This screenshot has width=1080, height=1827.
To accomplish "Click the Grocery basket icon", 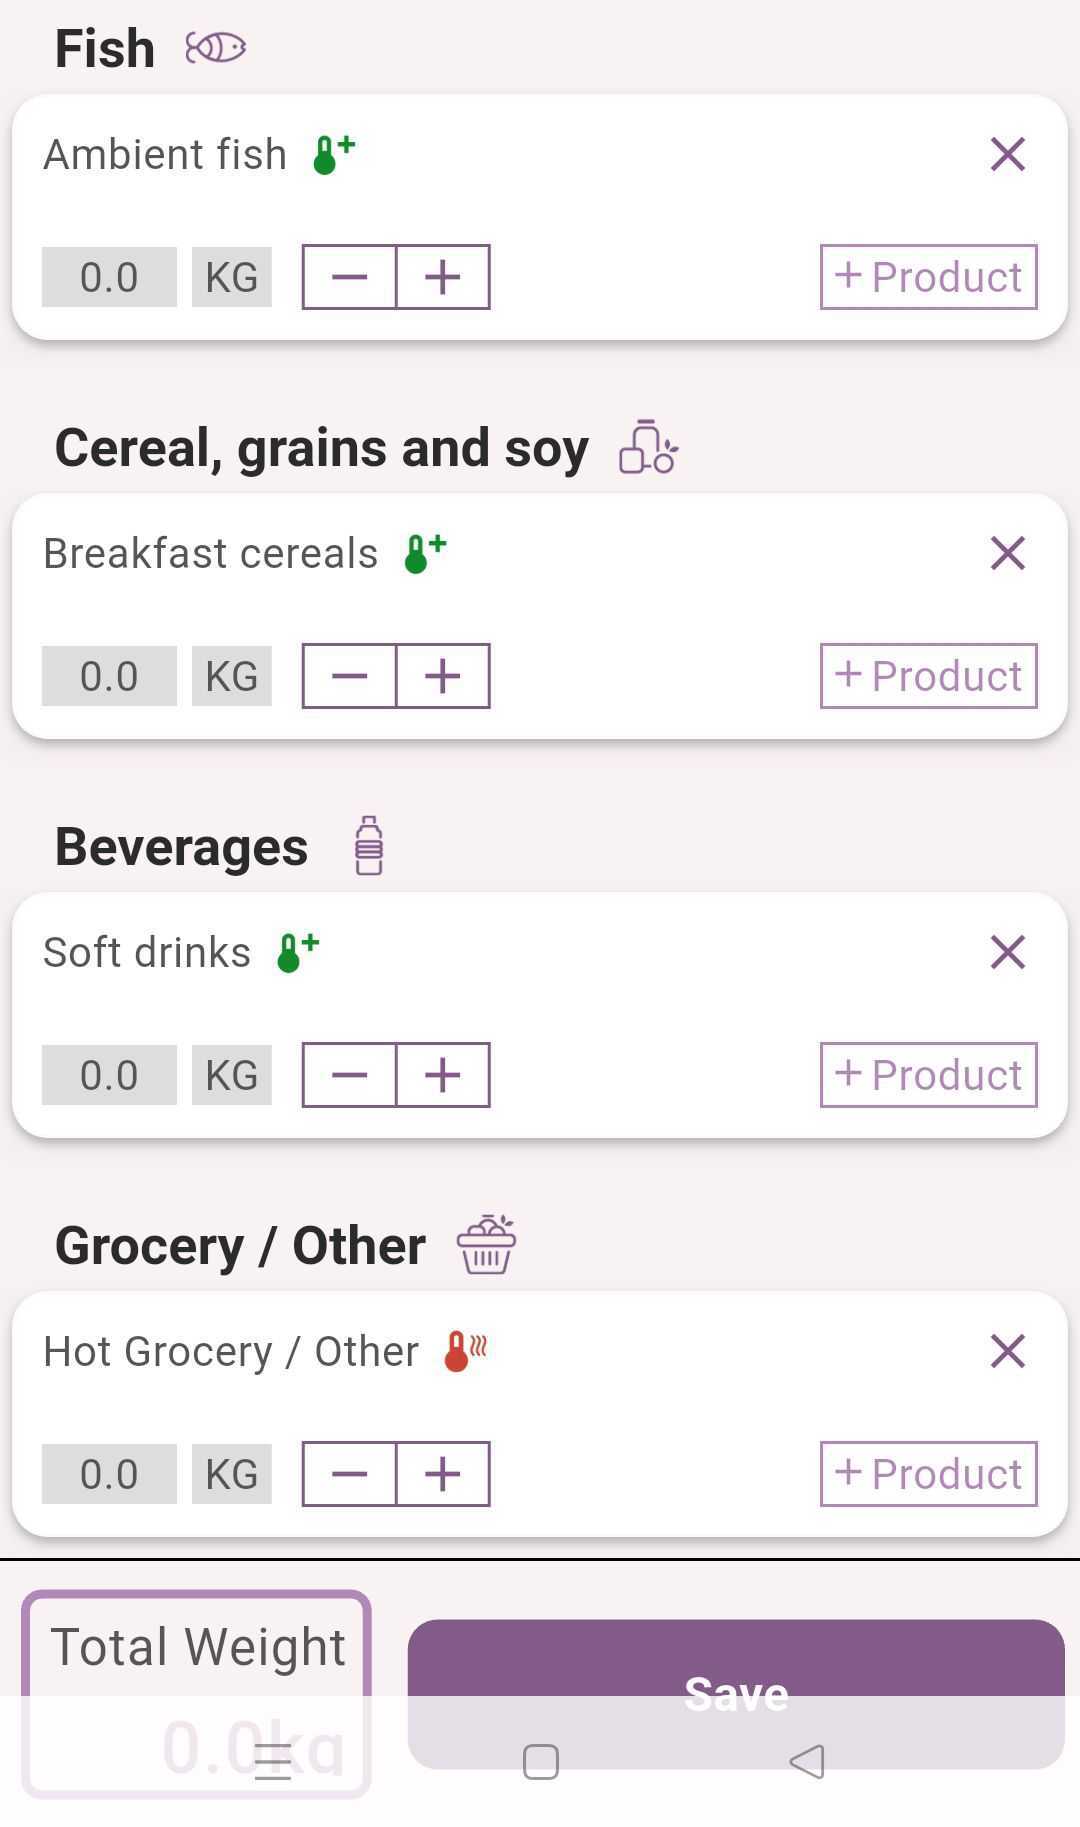I will [486, 1245].
